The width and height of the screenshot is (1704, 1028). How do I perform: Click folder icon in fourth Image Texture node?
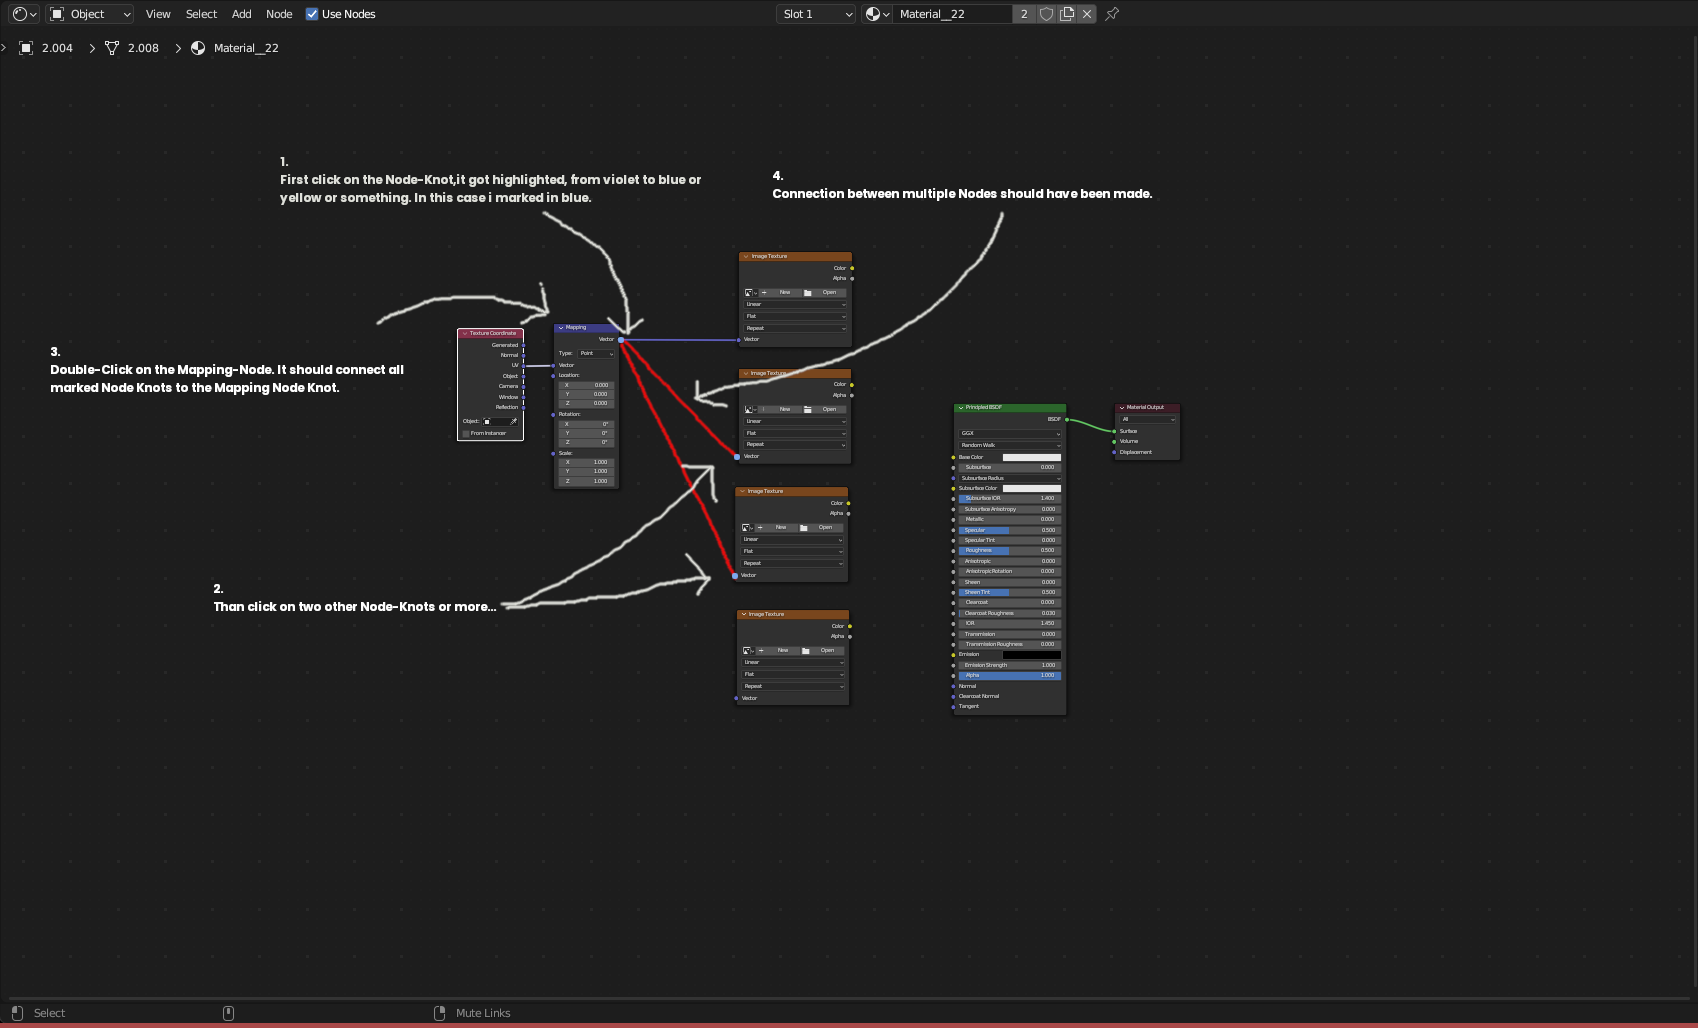click(805, 651)
